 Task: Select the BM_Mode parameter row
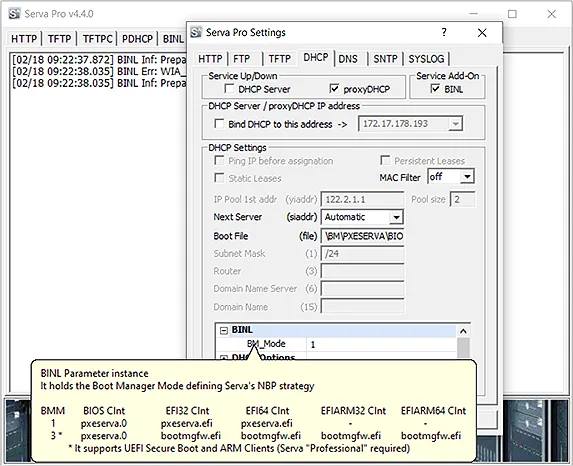pos(266,344)
